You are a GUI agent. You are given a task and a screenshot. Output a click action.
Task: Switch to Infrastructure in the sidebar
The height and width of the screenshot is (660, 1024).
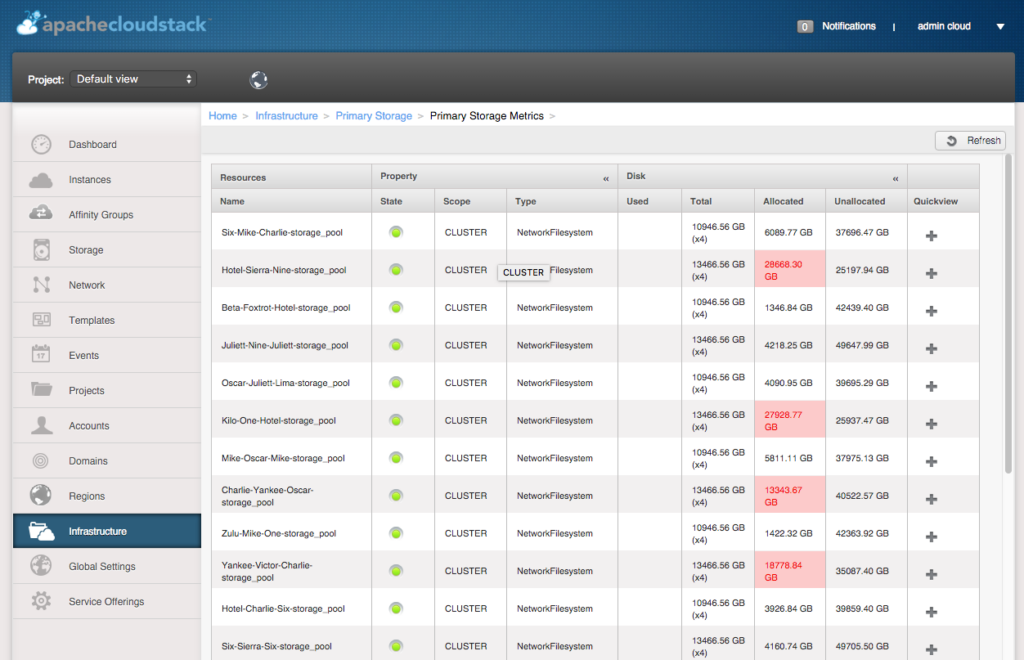pos(40,530)
